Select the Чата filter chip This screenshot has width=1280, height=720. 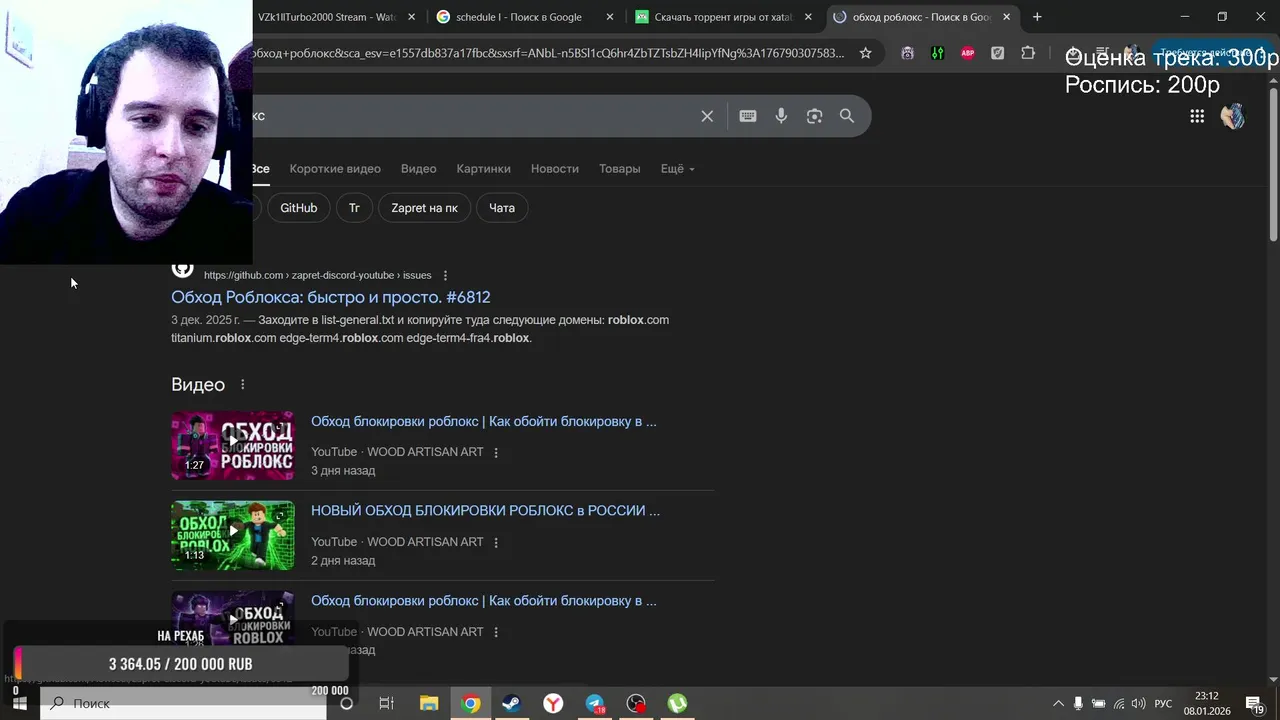click(502, 208)
